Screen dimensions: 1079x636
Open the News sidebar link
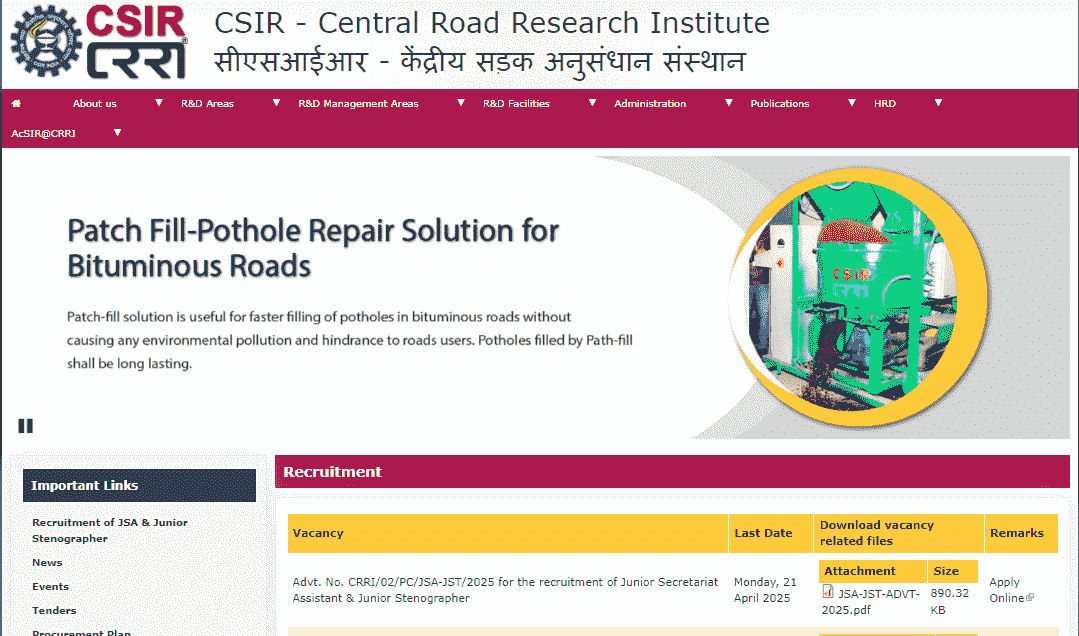coord(47,563)
